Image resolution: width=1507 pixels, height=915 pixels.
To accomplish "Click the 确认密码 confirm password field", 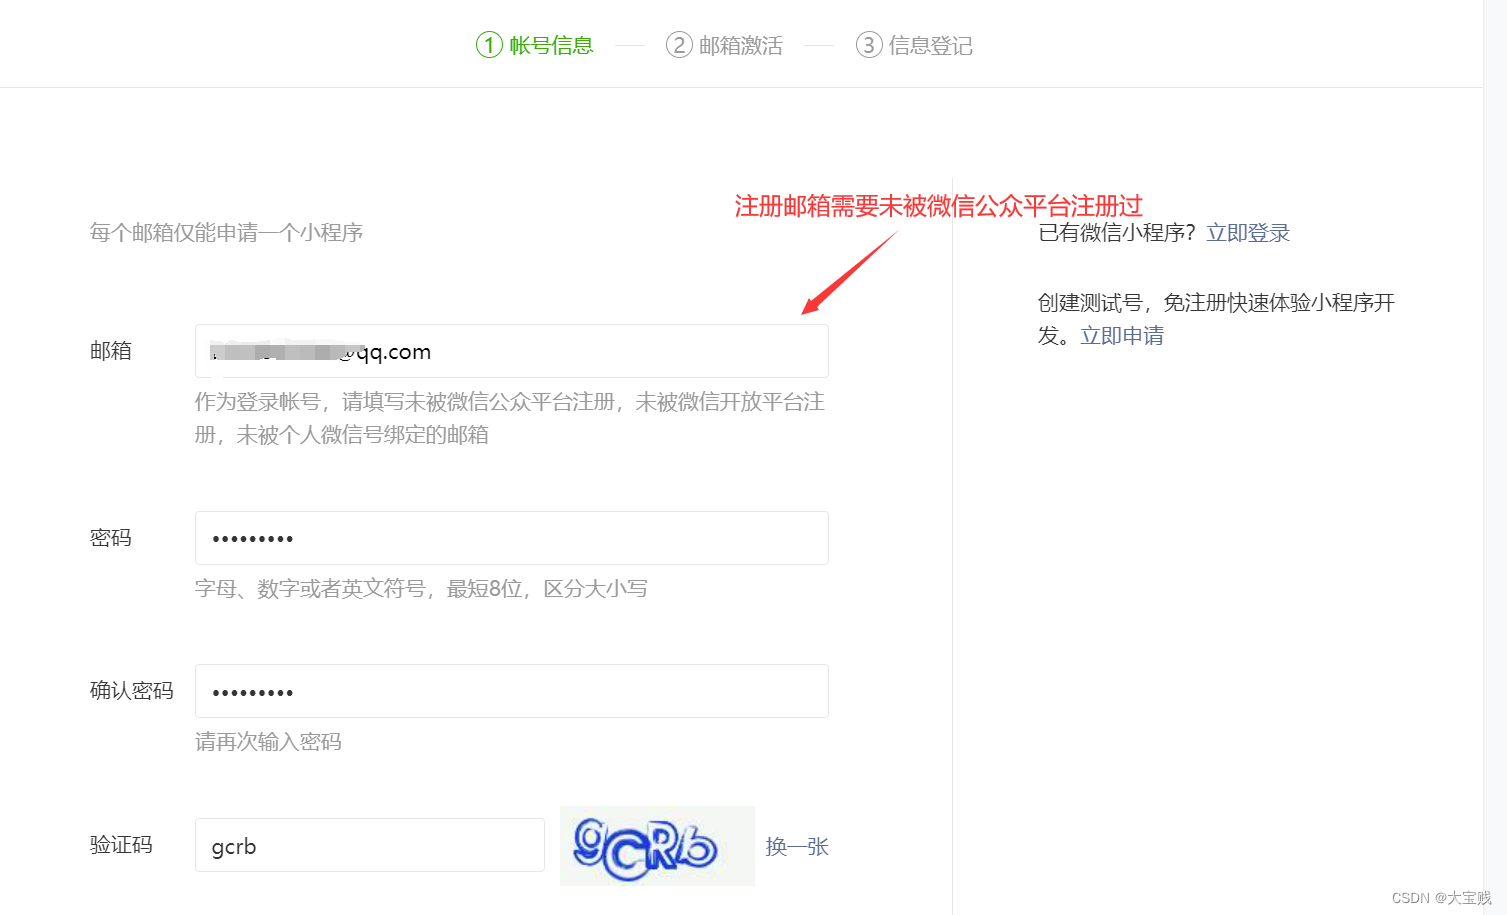I will pos(511,691).
